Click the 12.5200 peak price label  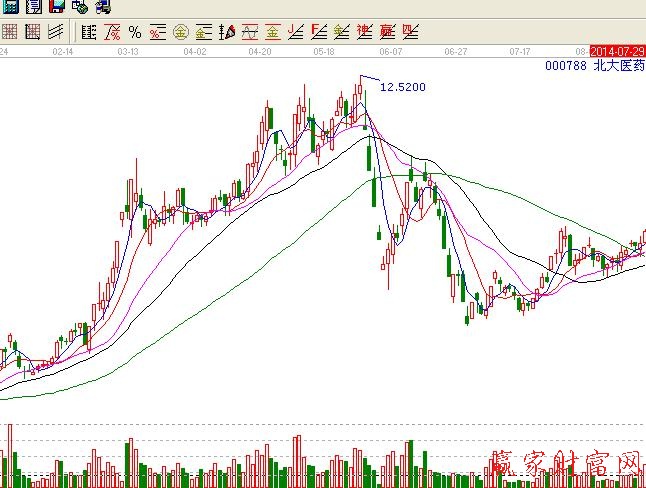(x=403, y=87)
